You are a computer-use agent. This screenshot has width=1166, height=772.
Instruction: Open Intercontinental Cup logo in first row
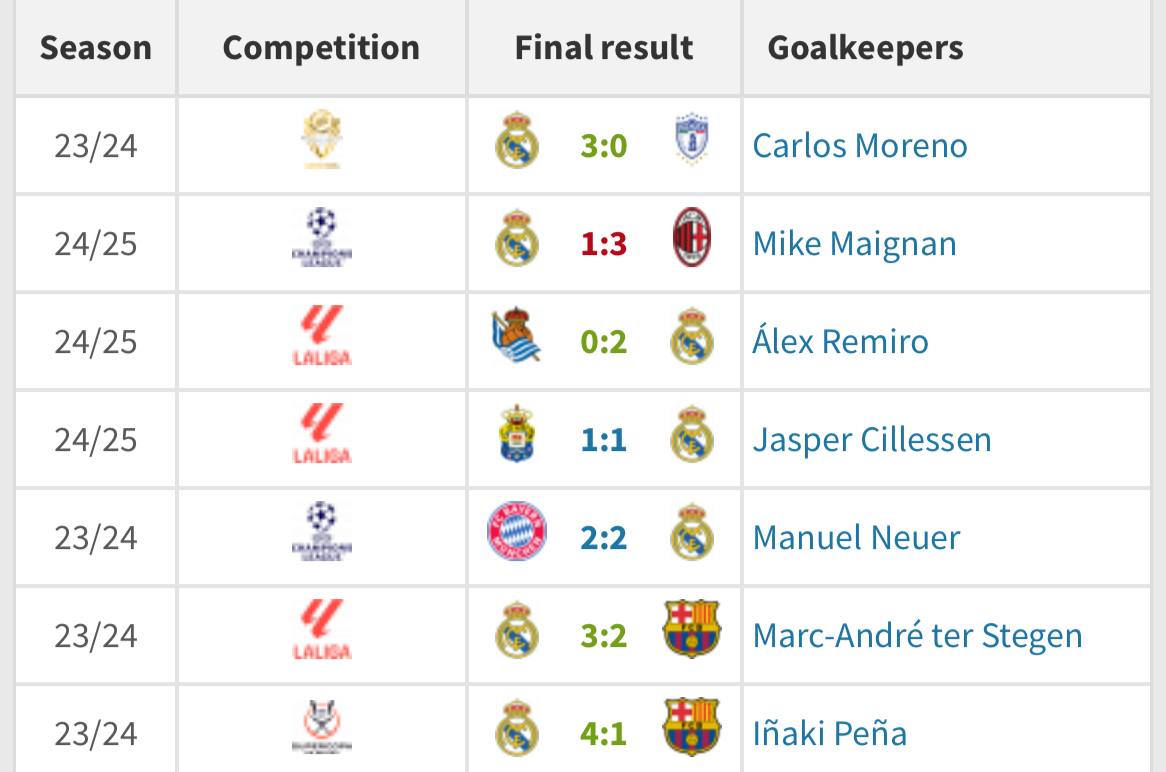point(322,139)
